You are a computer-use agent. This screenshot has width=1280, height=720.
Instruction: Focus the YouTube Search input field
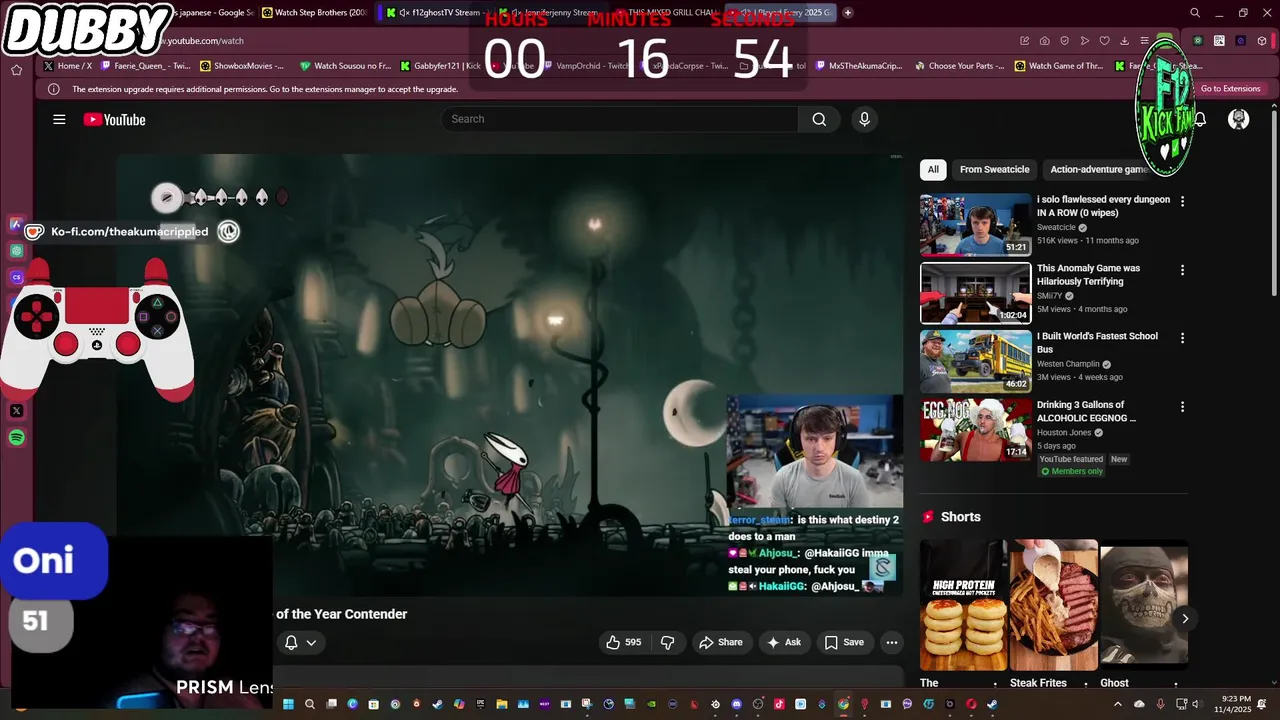pos(620,119)
